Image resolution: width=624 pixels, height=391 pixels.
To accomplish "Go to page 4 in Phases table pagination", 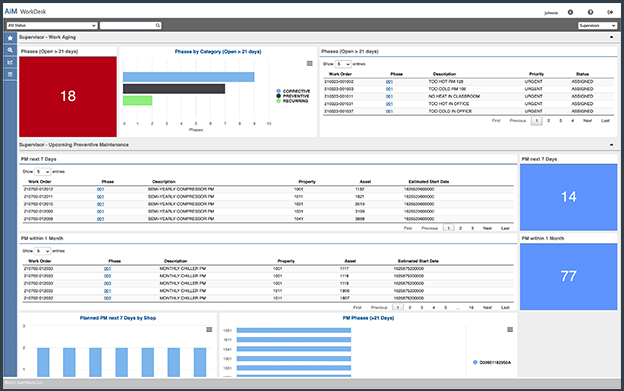I will (x=572, y=121).
